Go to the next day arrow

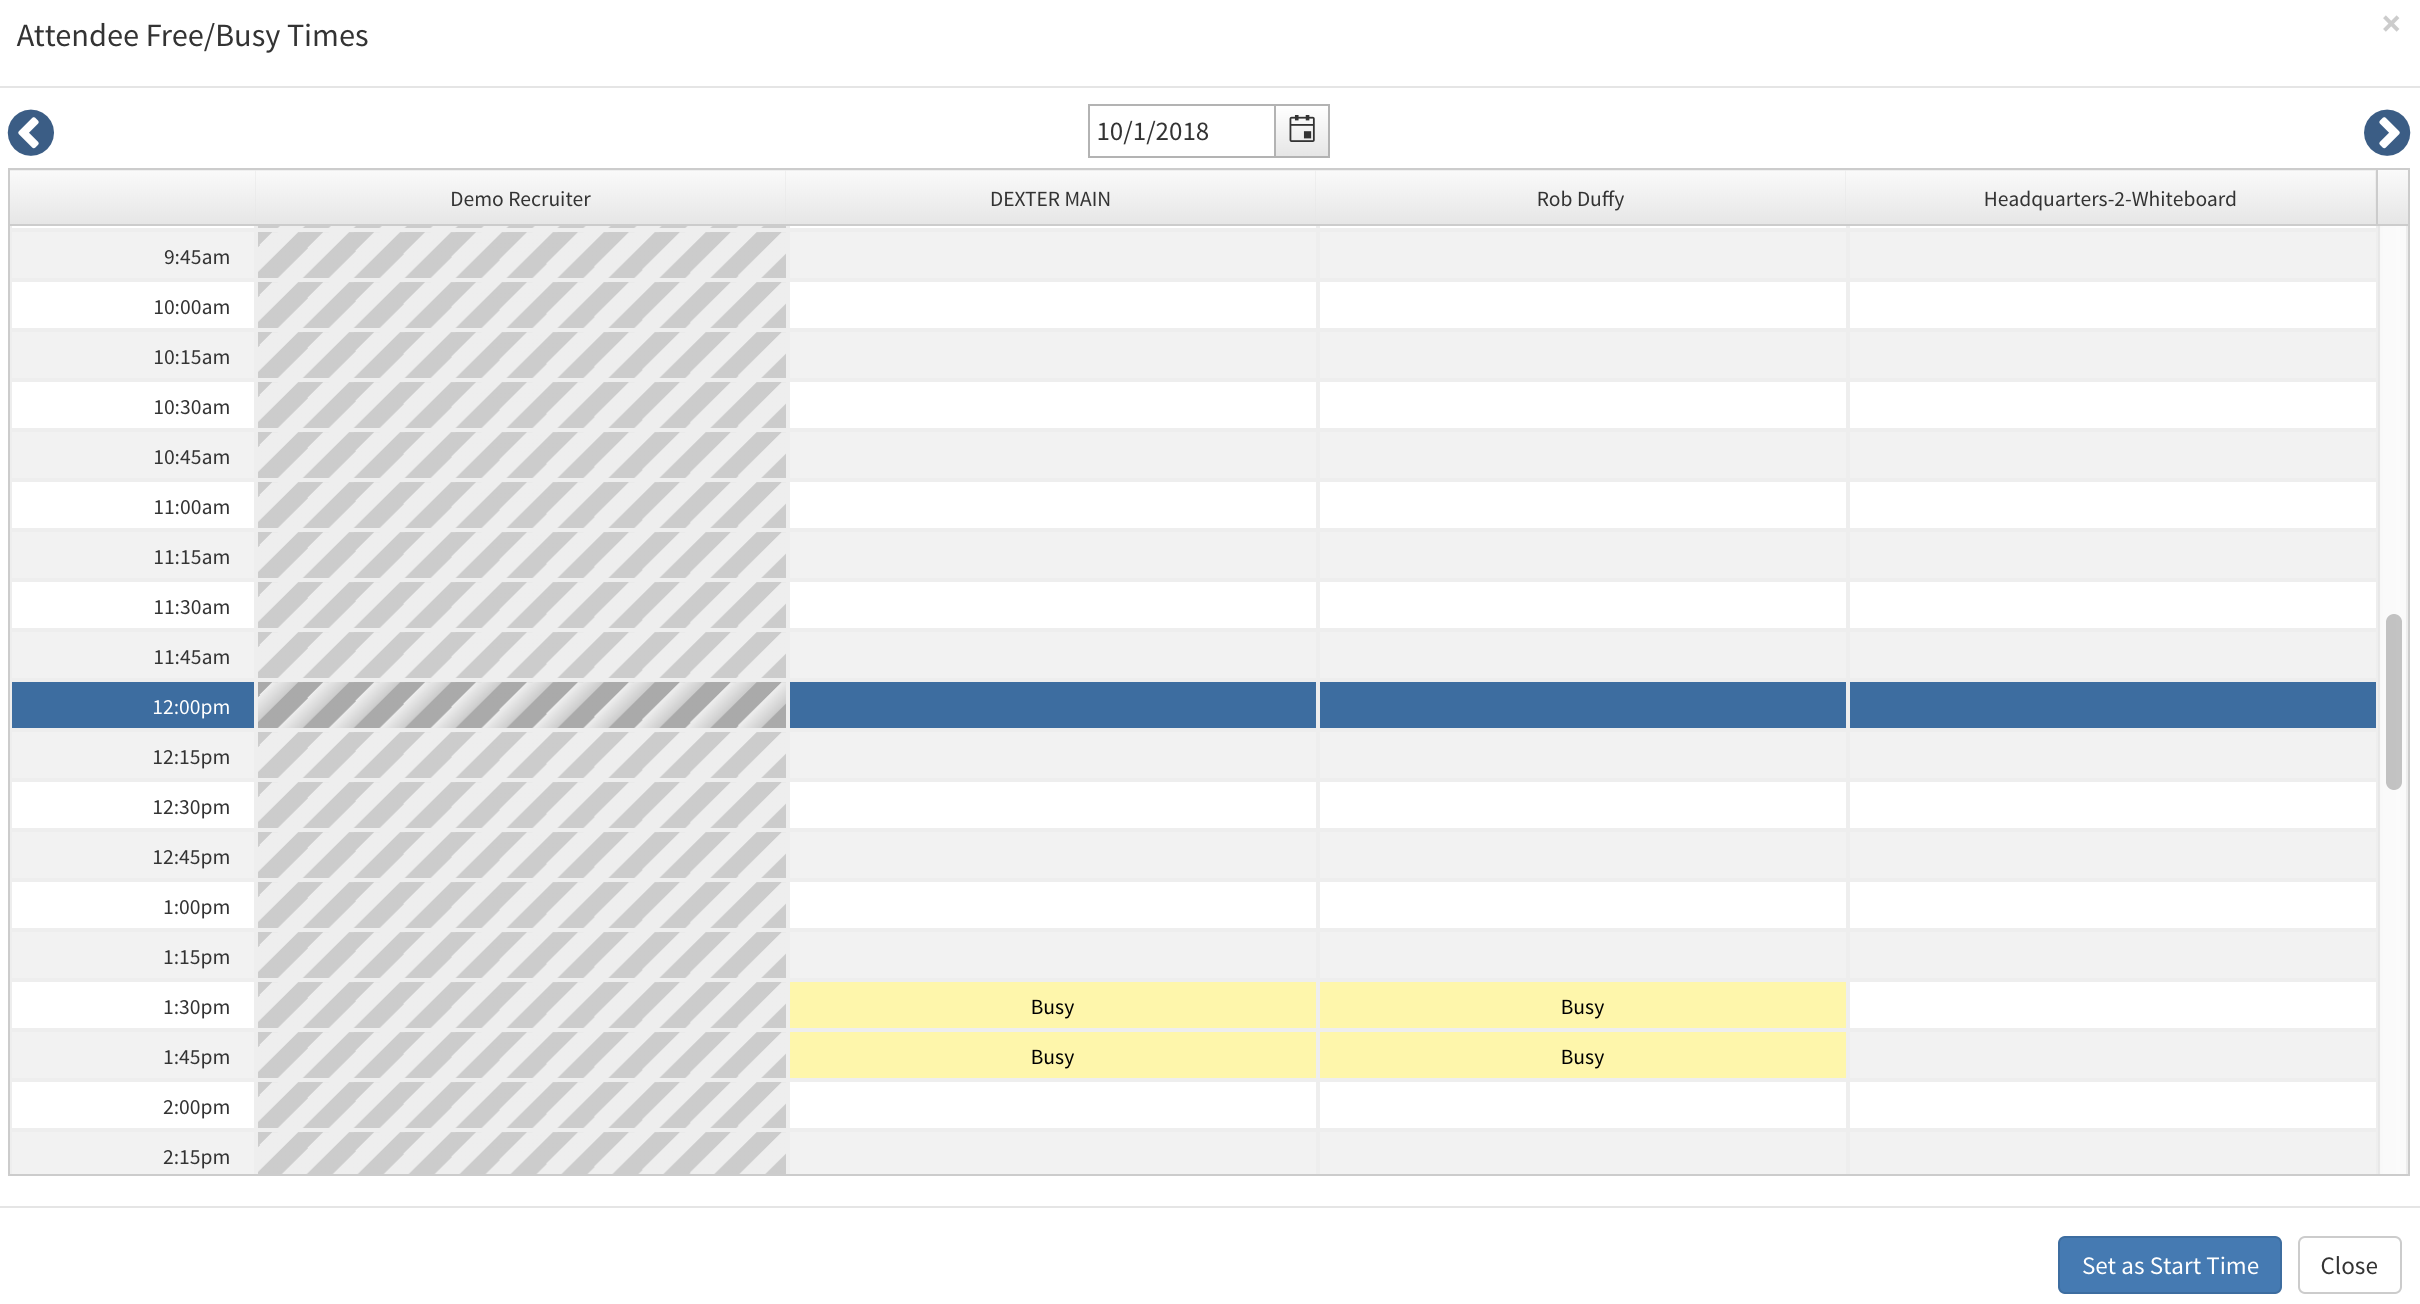tap(2386, 132)
